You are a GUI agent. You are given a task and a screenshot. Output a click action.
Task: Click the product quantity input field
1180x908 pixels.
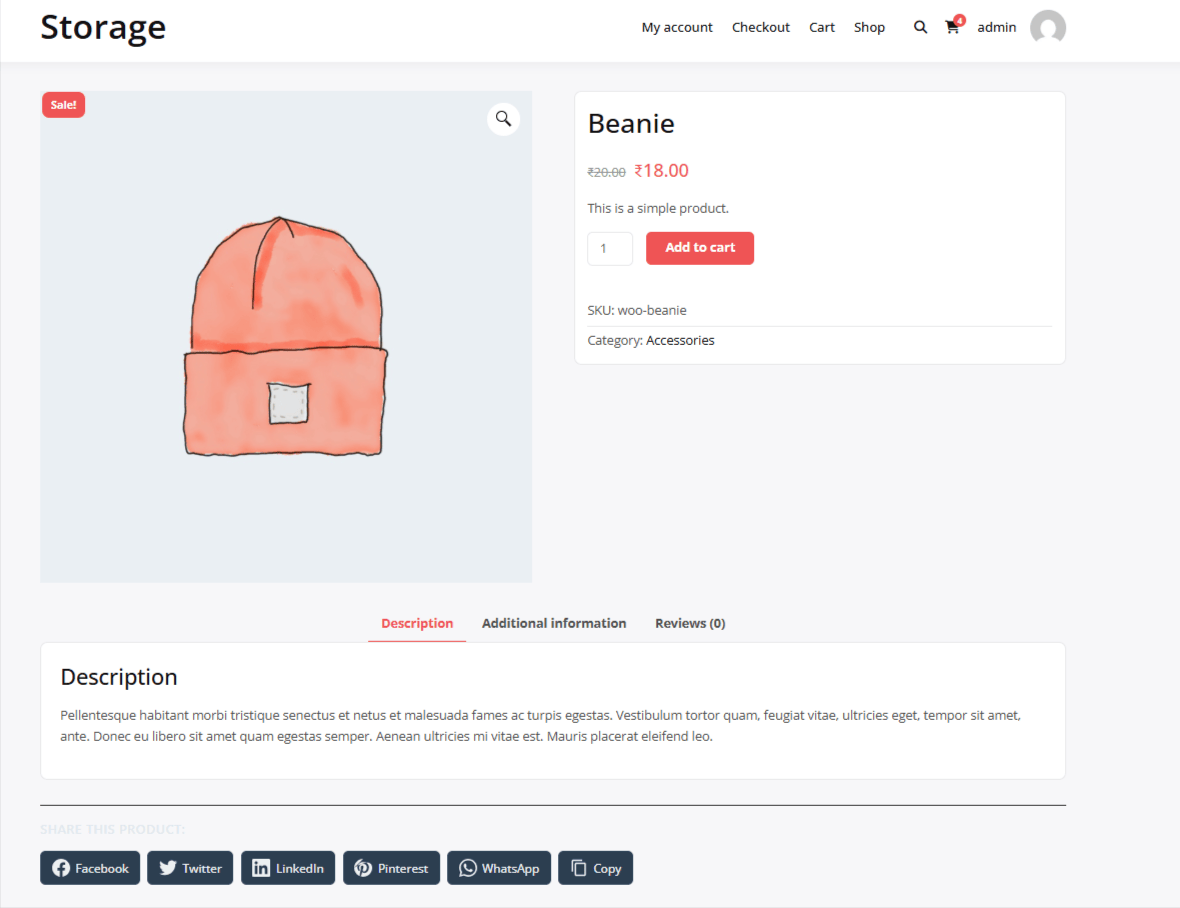[610, 249]
